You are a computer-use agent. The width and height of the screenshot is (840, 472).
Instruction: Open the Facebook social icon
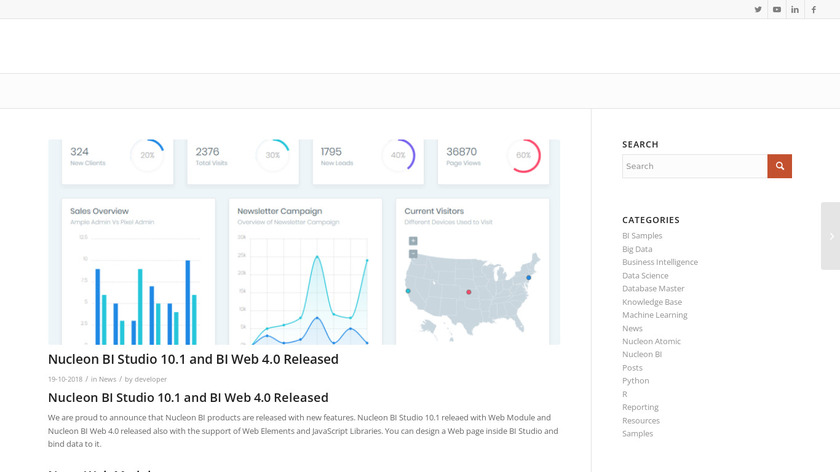pyautogui.click(x=814, y=10)
